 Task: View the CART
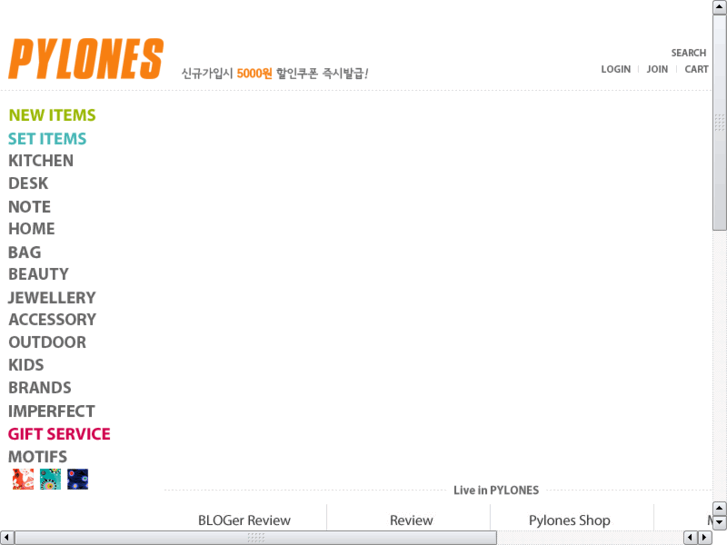click(x=696, y=69)
